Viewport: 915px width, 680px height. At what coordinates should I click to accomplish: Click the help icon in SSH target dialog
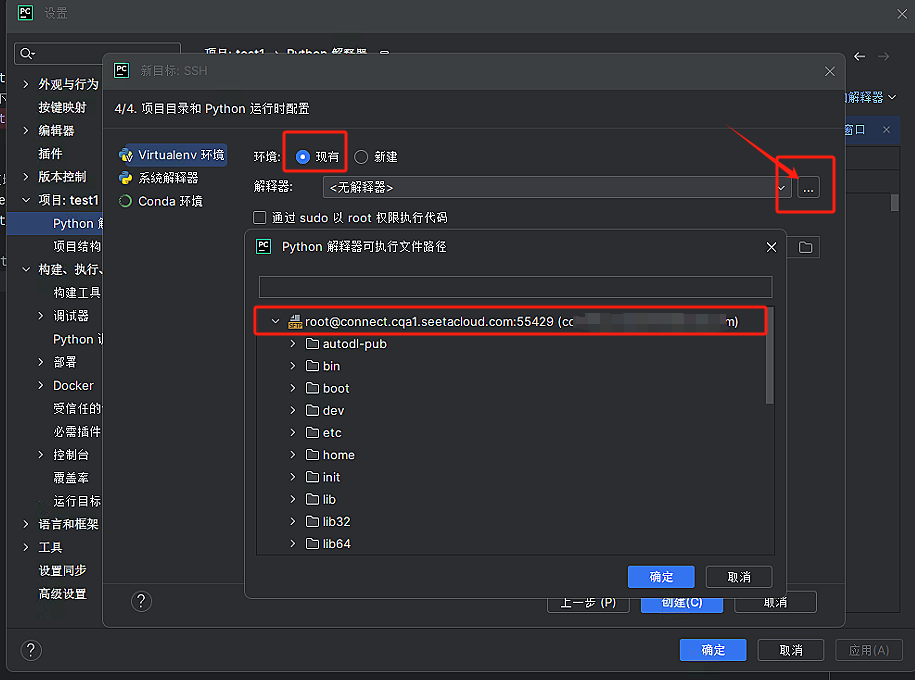(x=141, y=601)
